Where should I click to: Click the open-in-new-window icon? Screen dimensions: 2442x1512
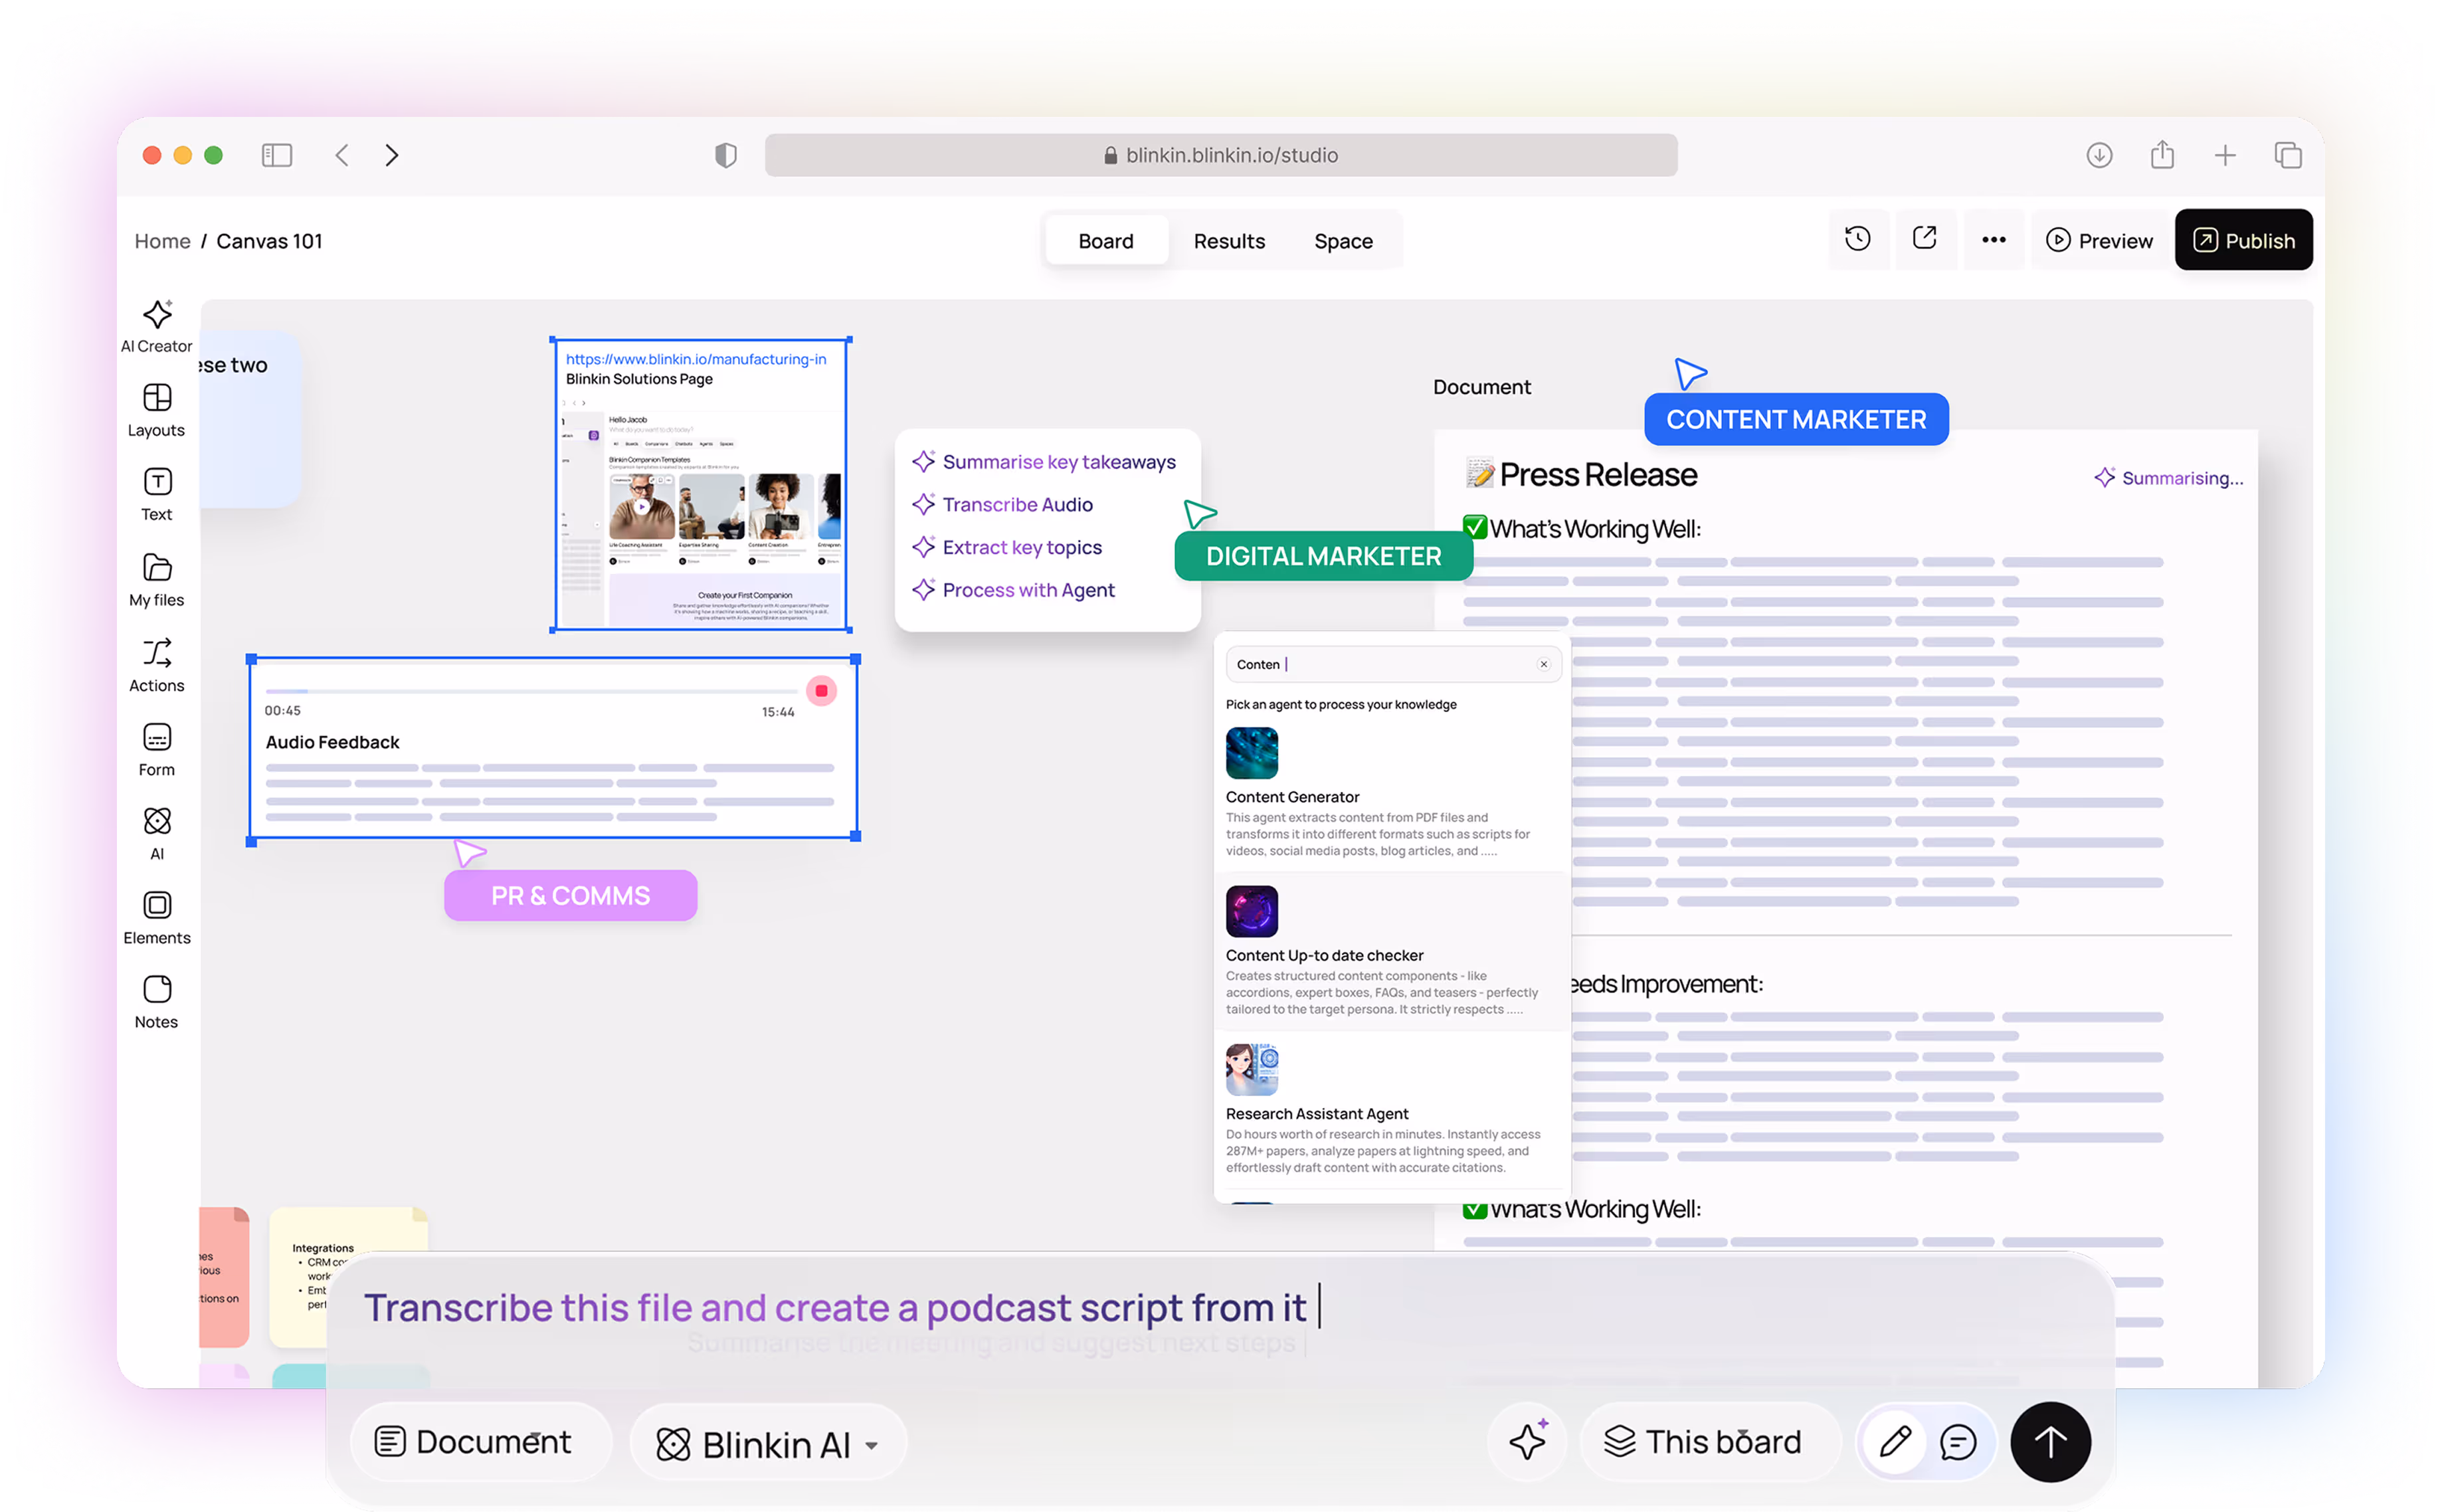(1924, 239)
